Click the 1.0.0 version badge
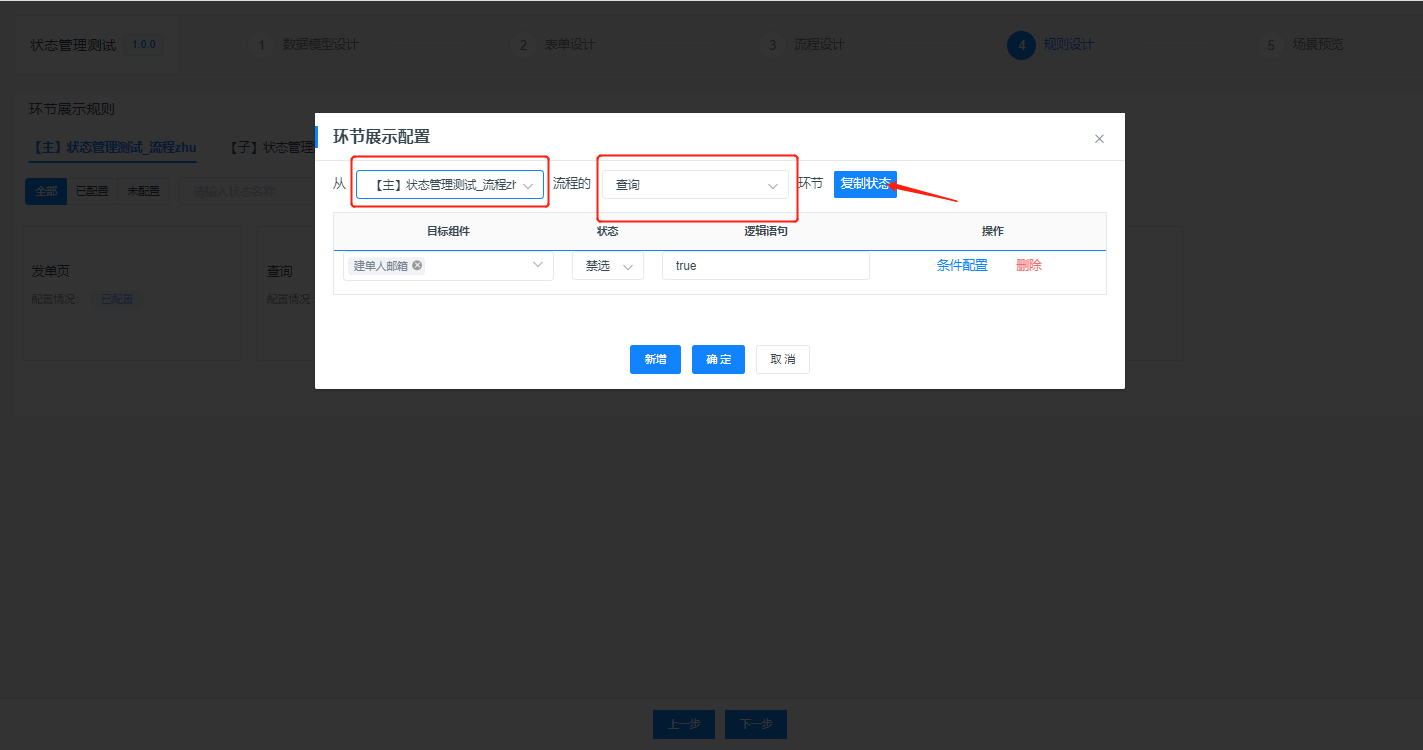1423x750 pixels. coord(143,45)
